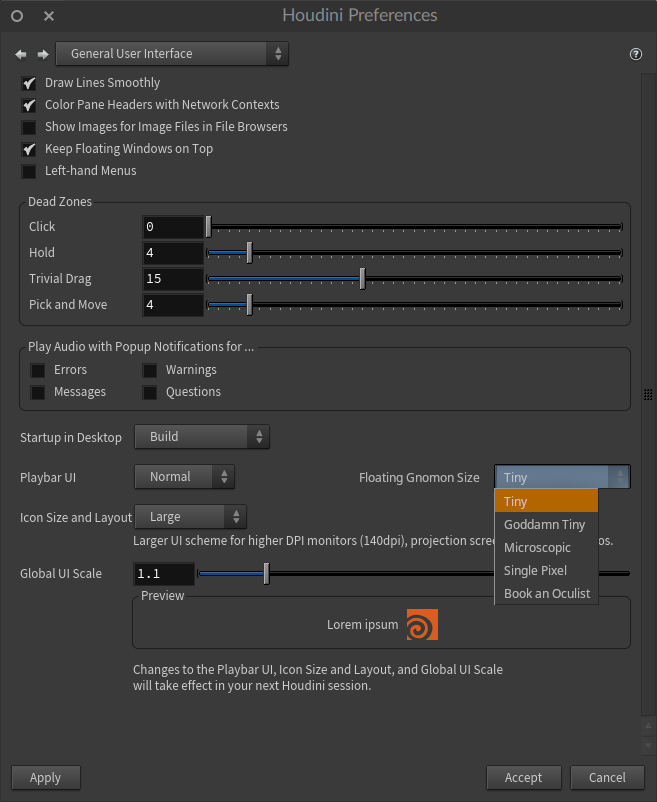
Task: Click the back arrow icon
Action: [20, 54]
